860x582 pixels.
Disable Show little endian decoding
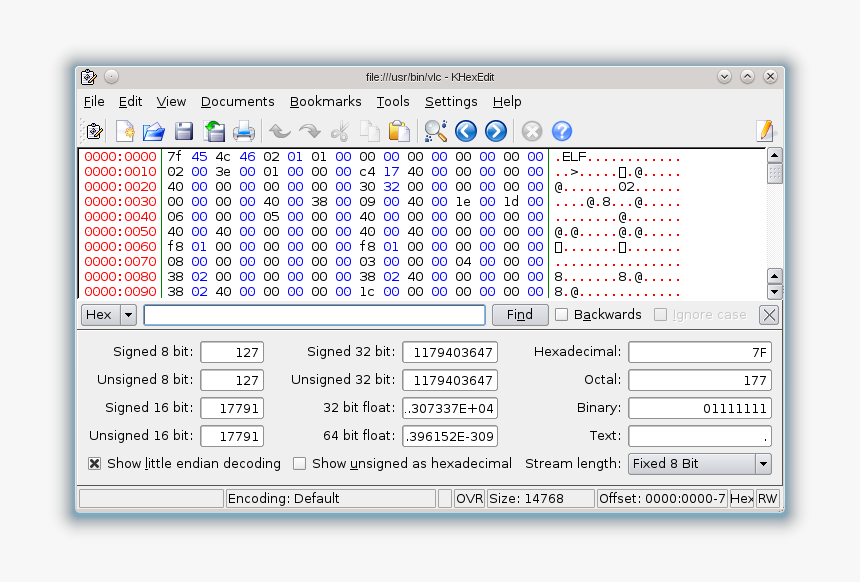point(94,463)
